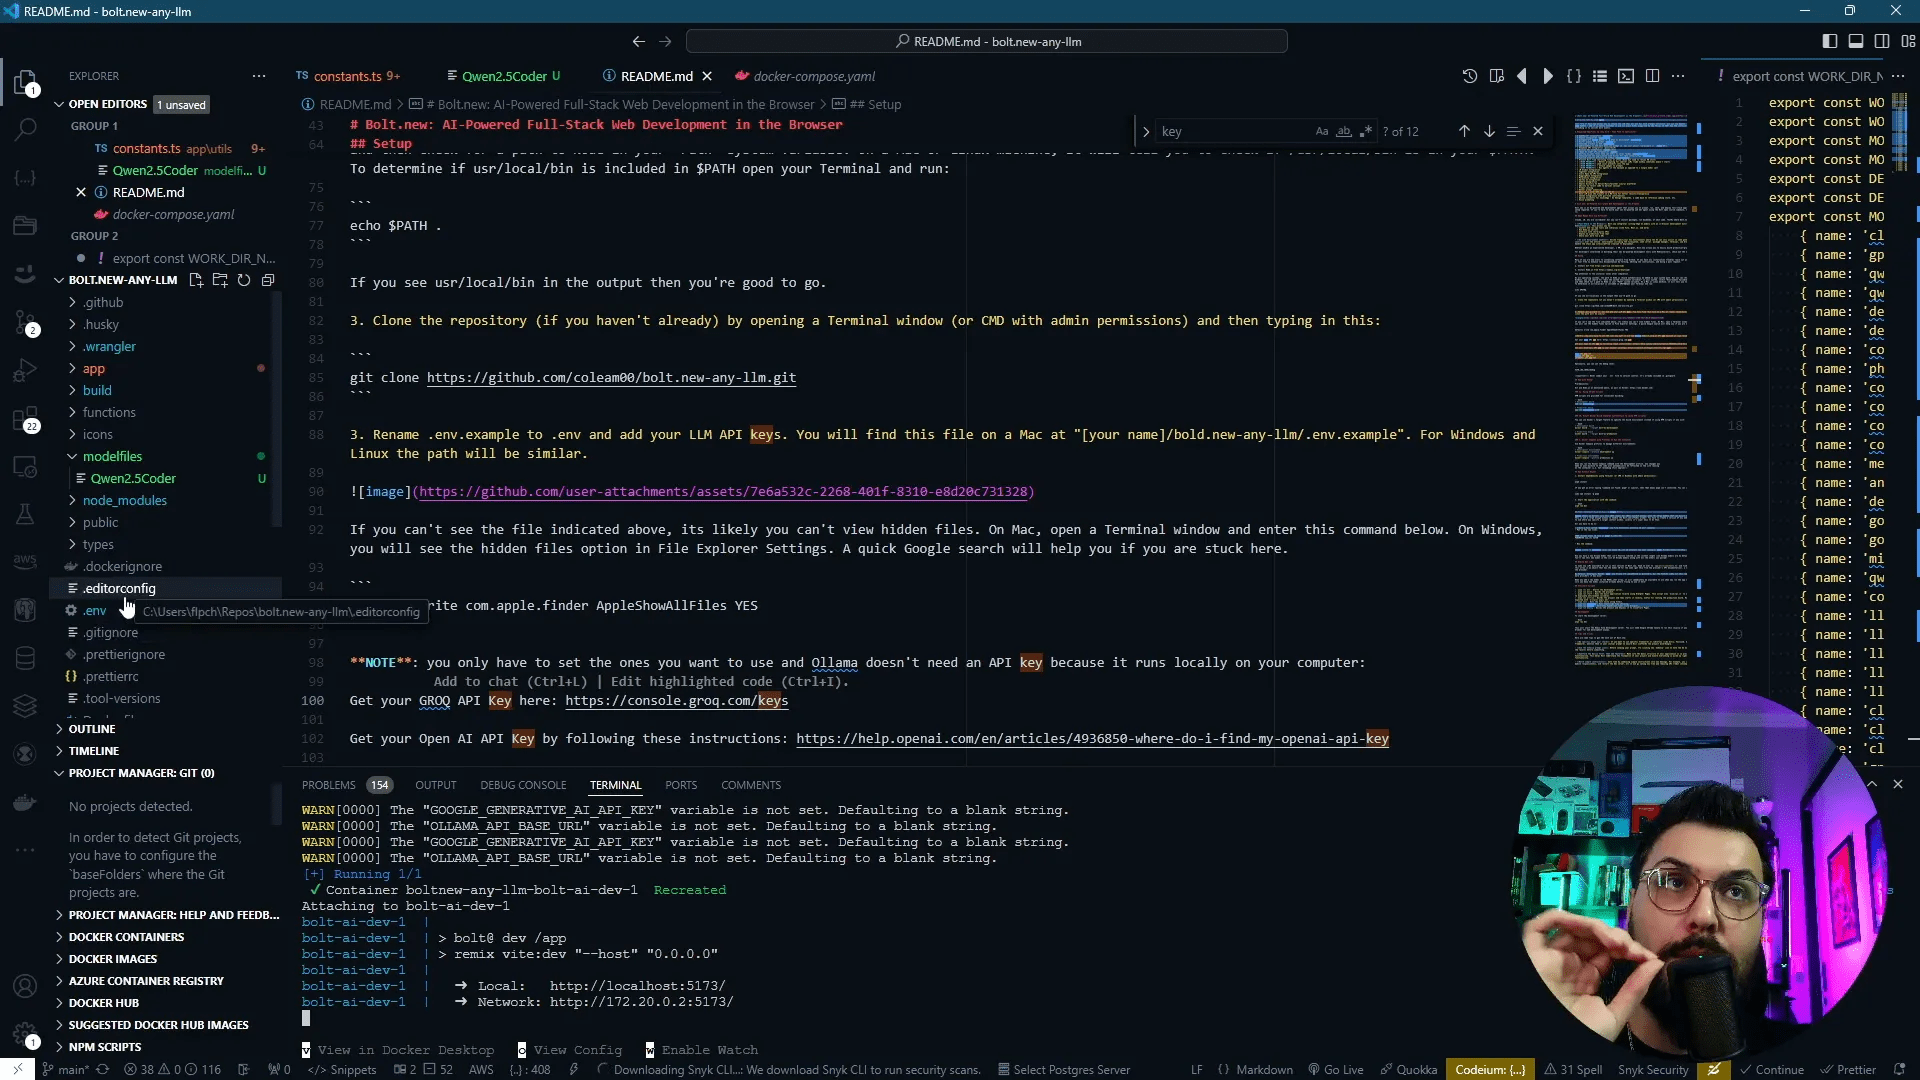
Task: Open the Accounts icon in activity bar
Action: [25, 986]
